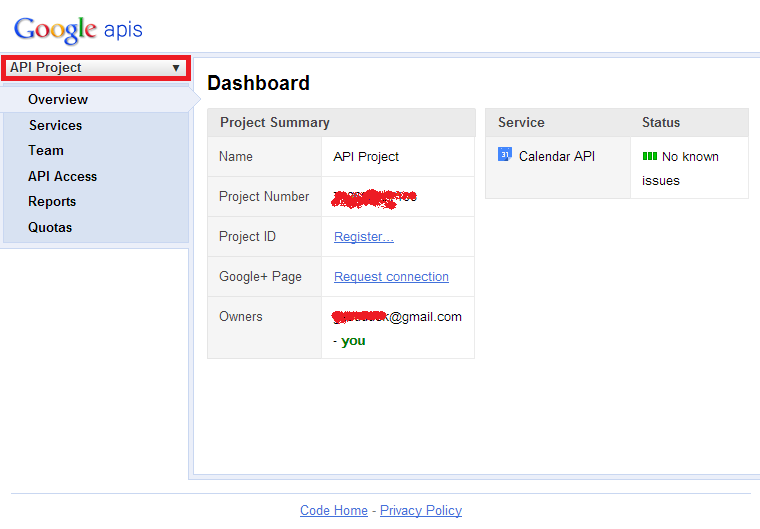
Task: Open the API Project dropdown
Action: pos(96,67)
